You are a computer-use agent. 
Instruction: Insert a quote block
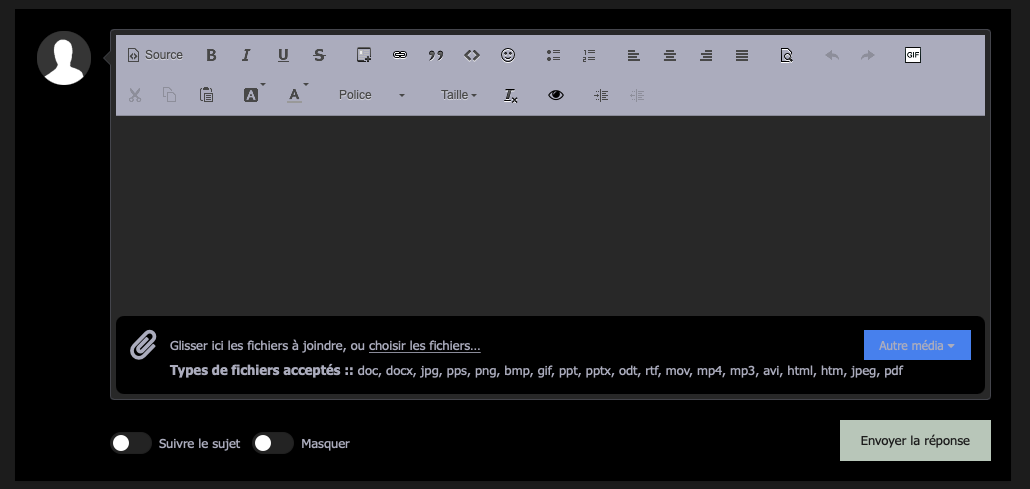[436, 56]
